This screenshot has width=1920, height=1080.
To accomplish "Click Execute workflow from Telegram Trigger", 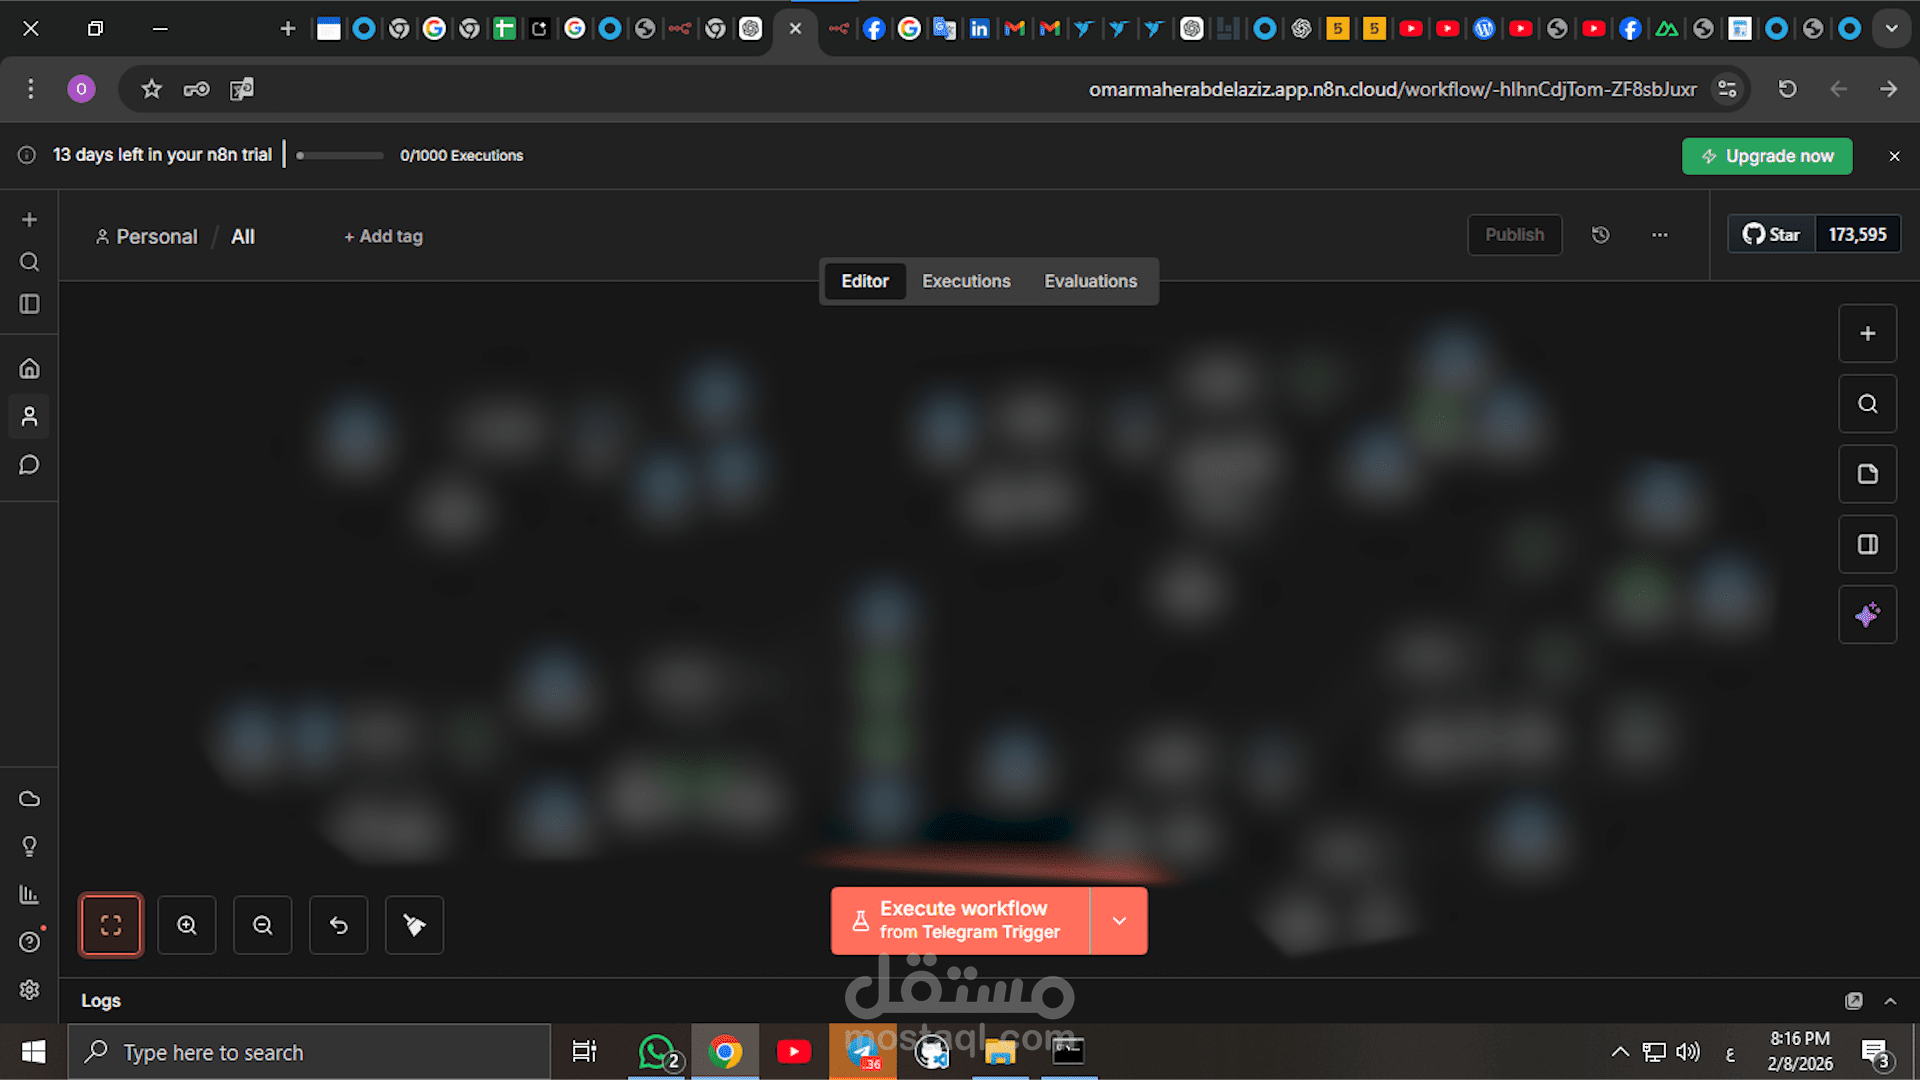I will (x=960, y=921).
